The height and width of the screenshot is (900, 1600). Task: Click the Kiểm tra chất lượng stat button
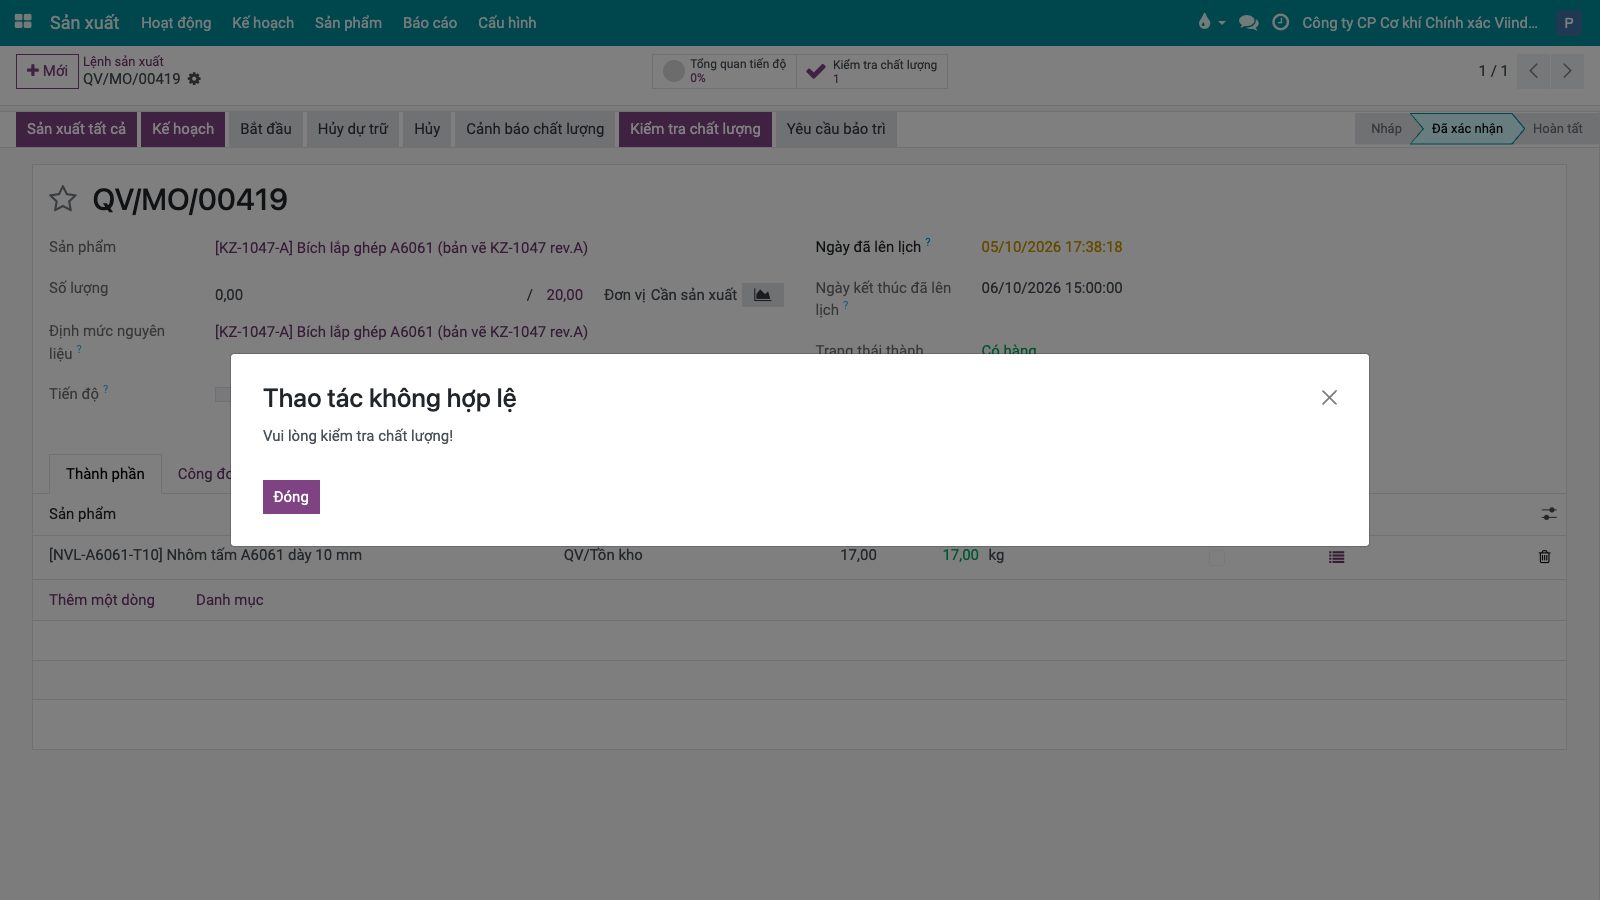coord(872,71)
